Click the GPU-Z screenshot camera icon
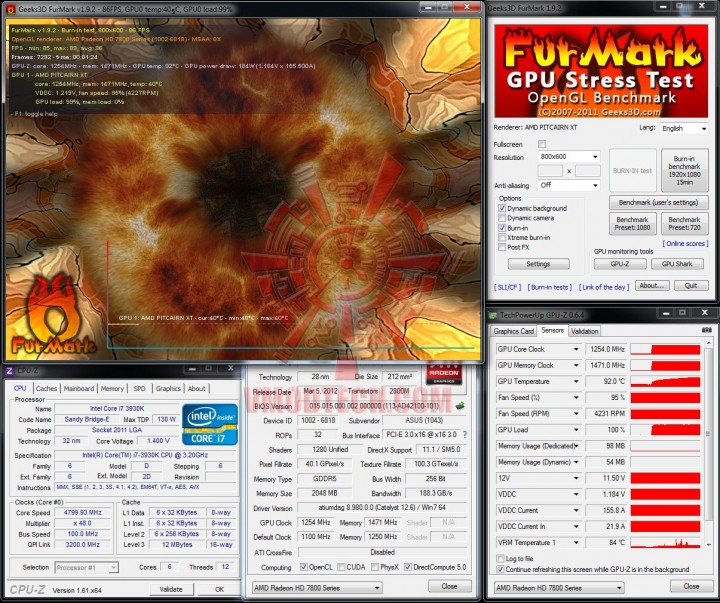 pyautogui.click(x=706, y=330)
